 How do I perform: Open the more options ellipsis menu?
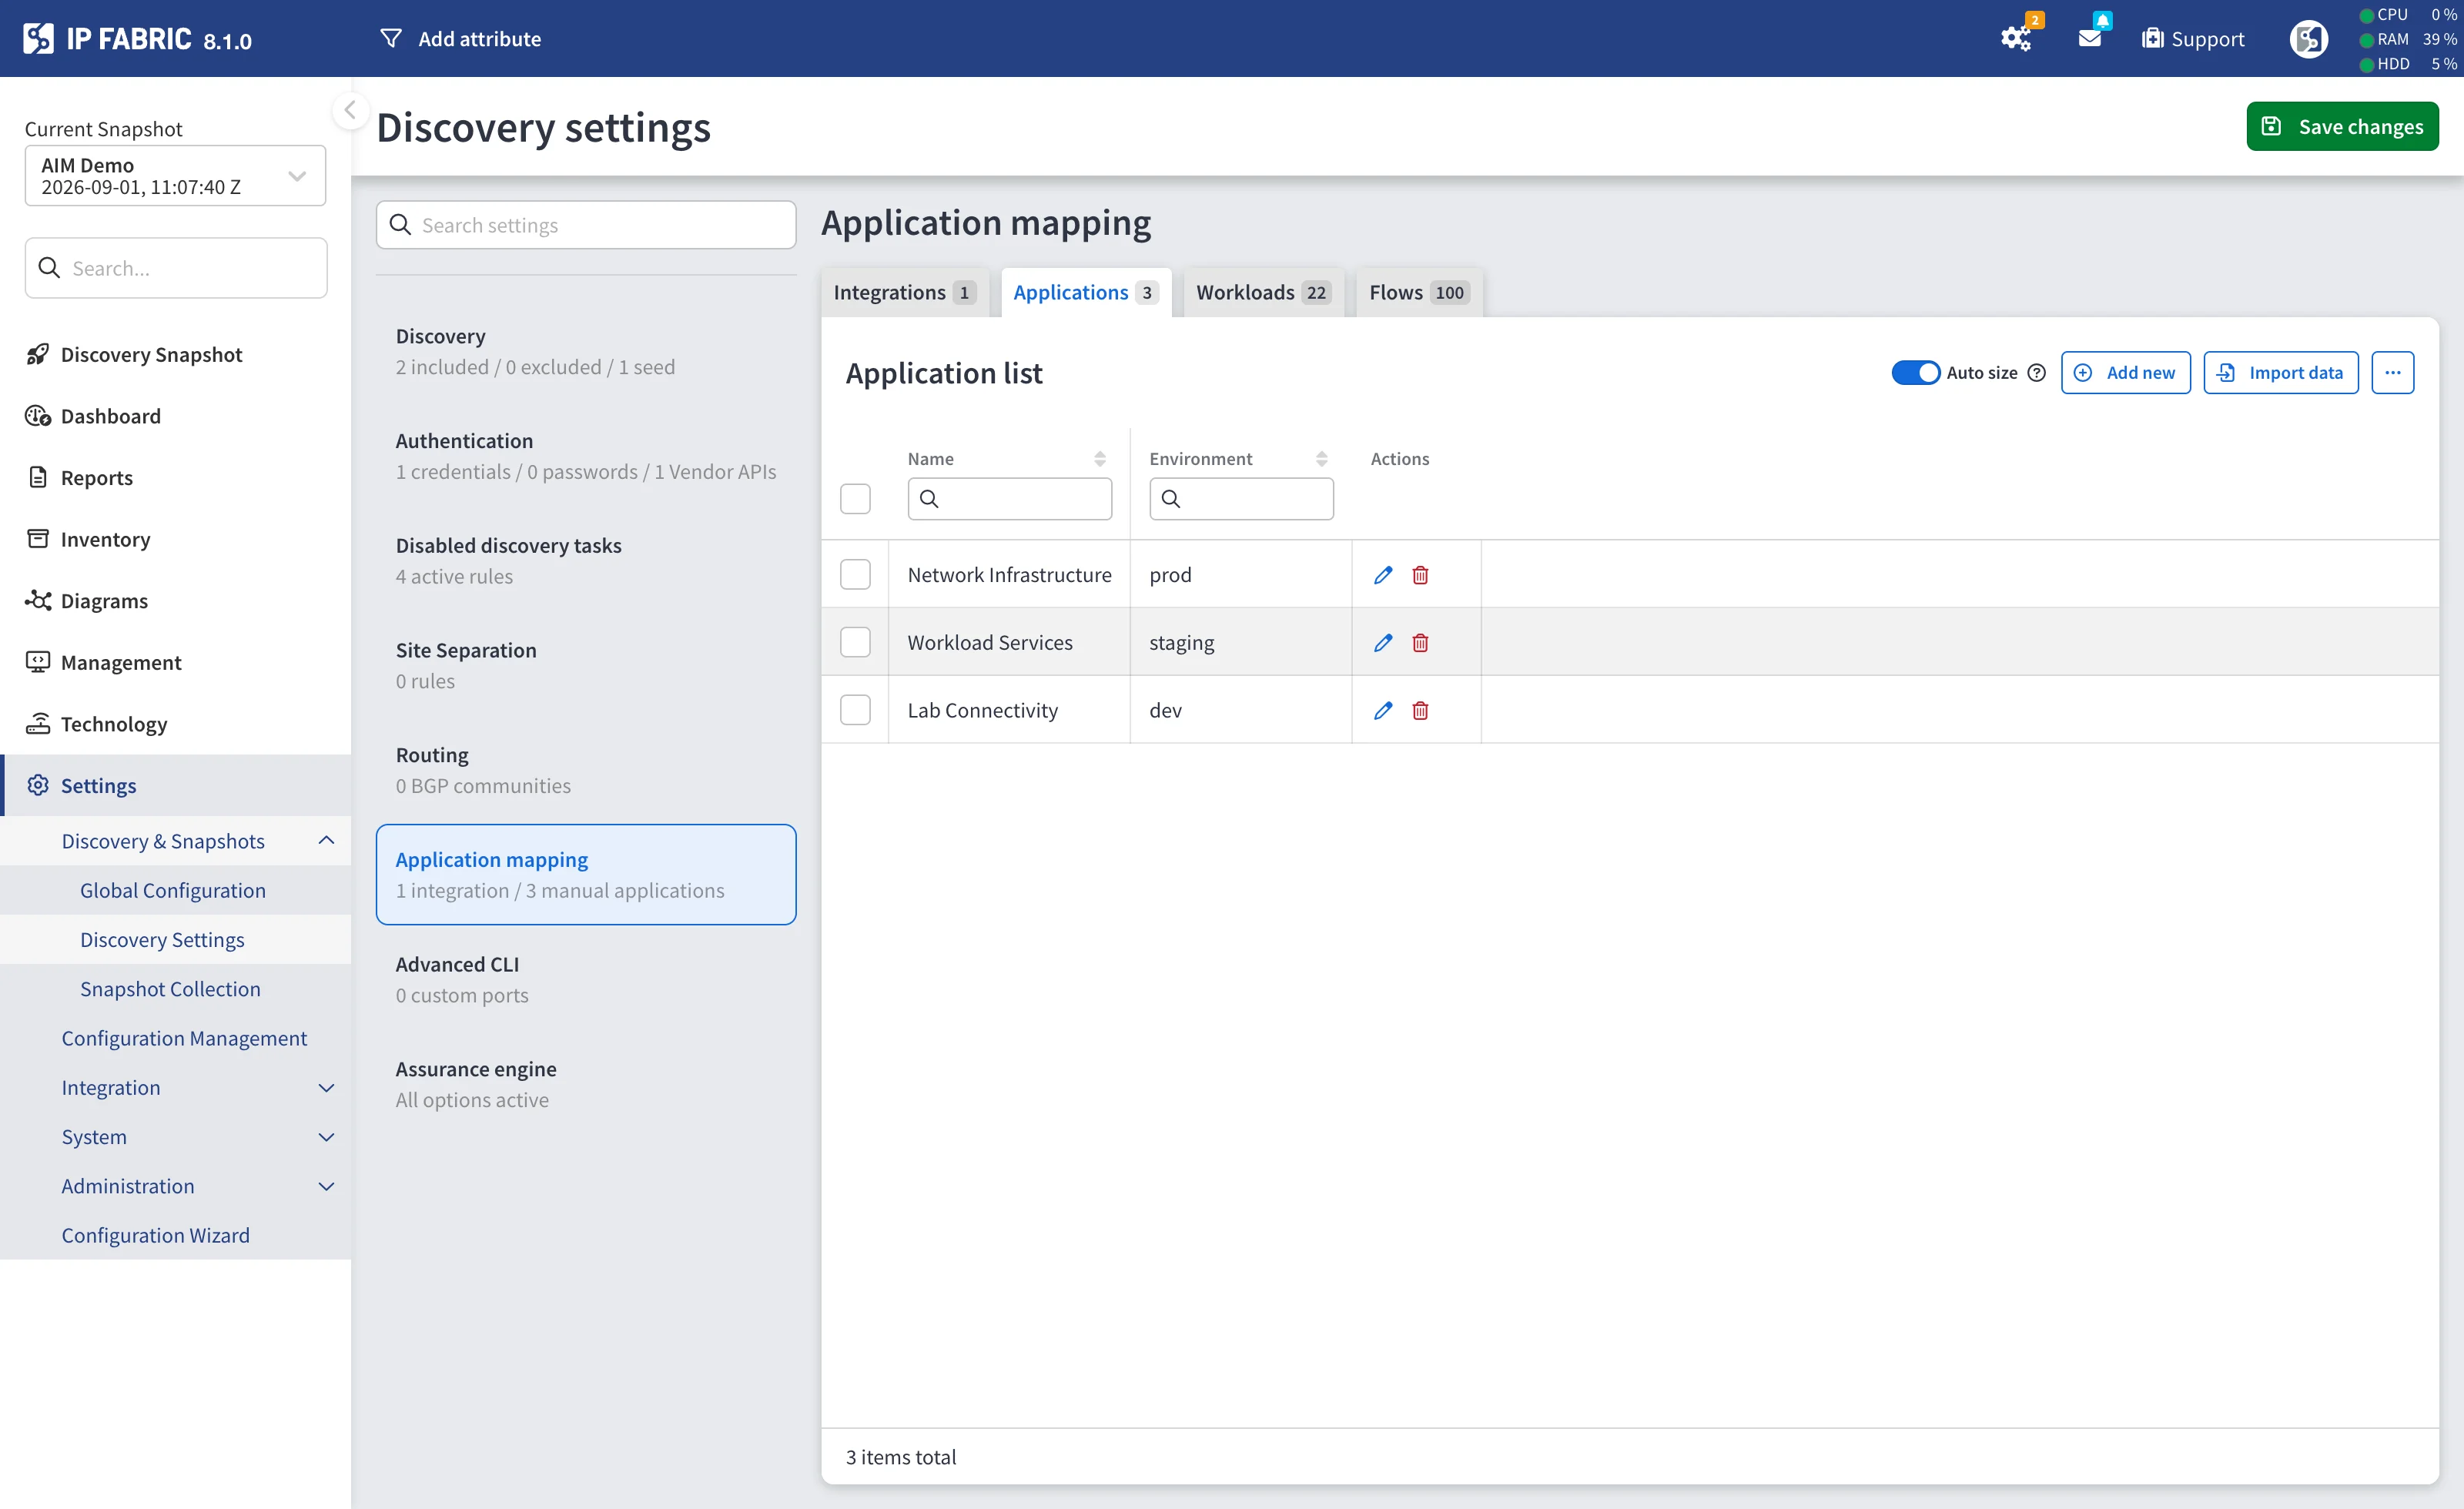coord(2392,373)
